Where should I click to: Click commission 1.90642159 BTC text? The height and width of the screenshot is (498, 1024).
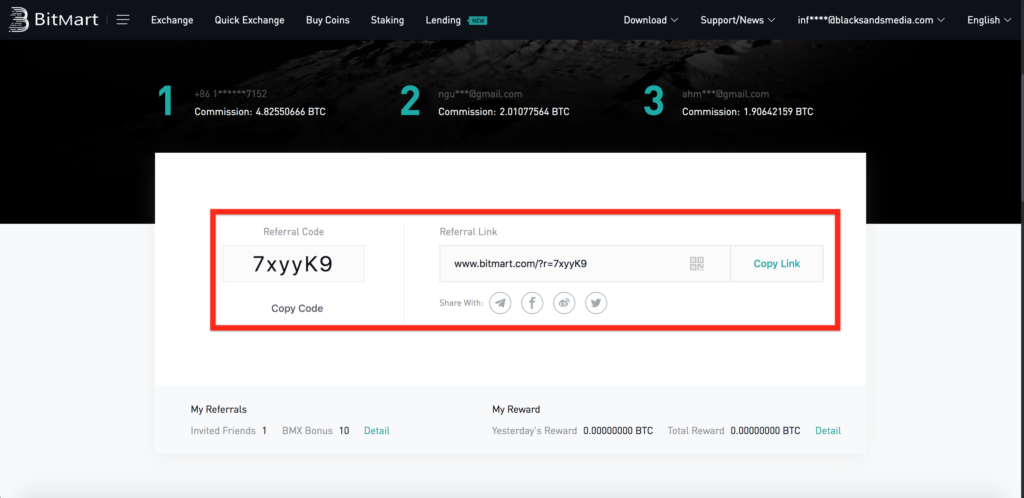748,112
